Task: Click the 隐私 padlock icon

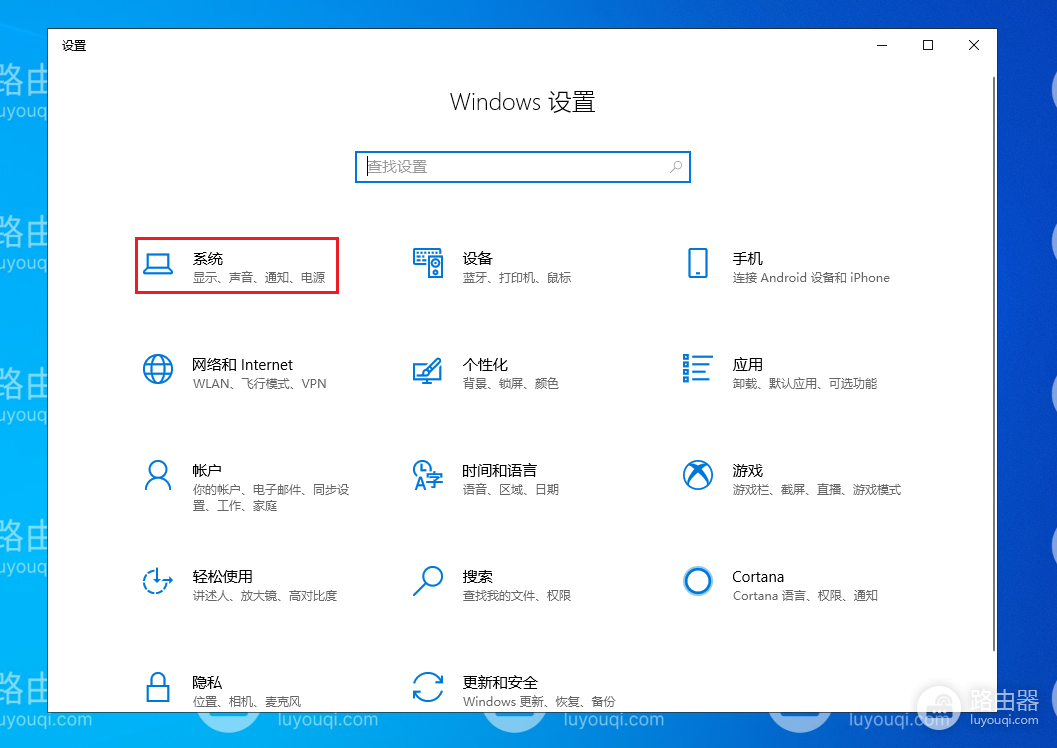Action: tap(158, 687)
